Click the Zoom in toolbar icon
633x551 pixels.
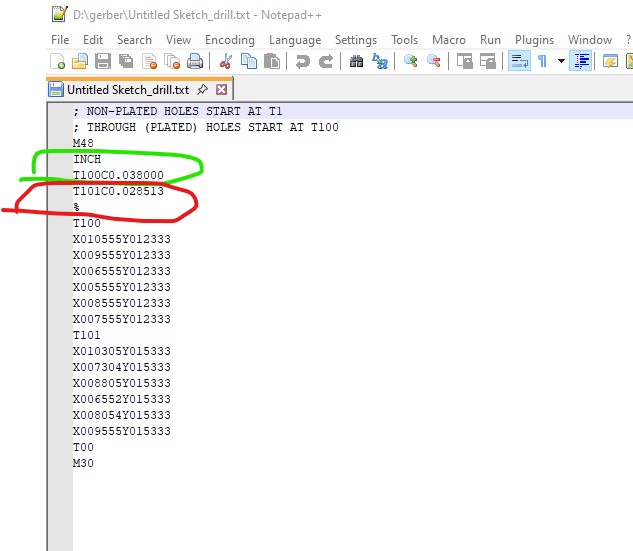click(x=410, y=62)
